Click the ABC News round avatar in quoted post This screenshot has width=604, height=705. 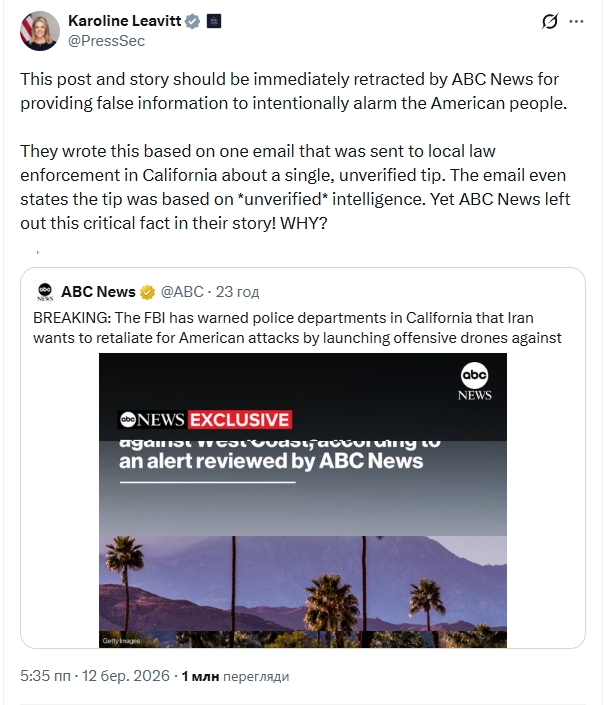(x=45, y=292)
